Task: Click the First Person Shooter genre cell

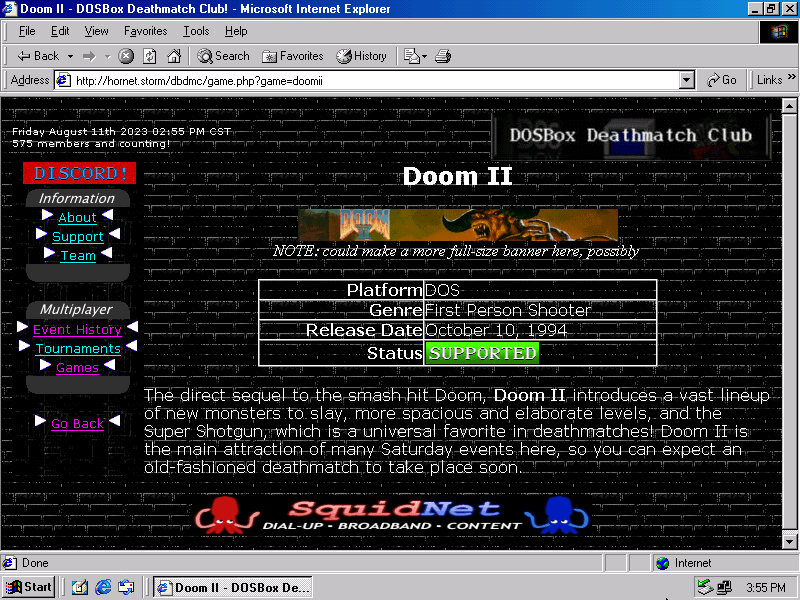Action: coord(540,310)
